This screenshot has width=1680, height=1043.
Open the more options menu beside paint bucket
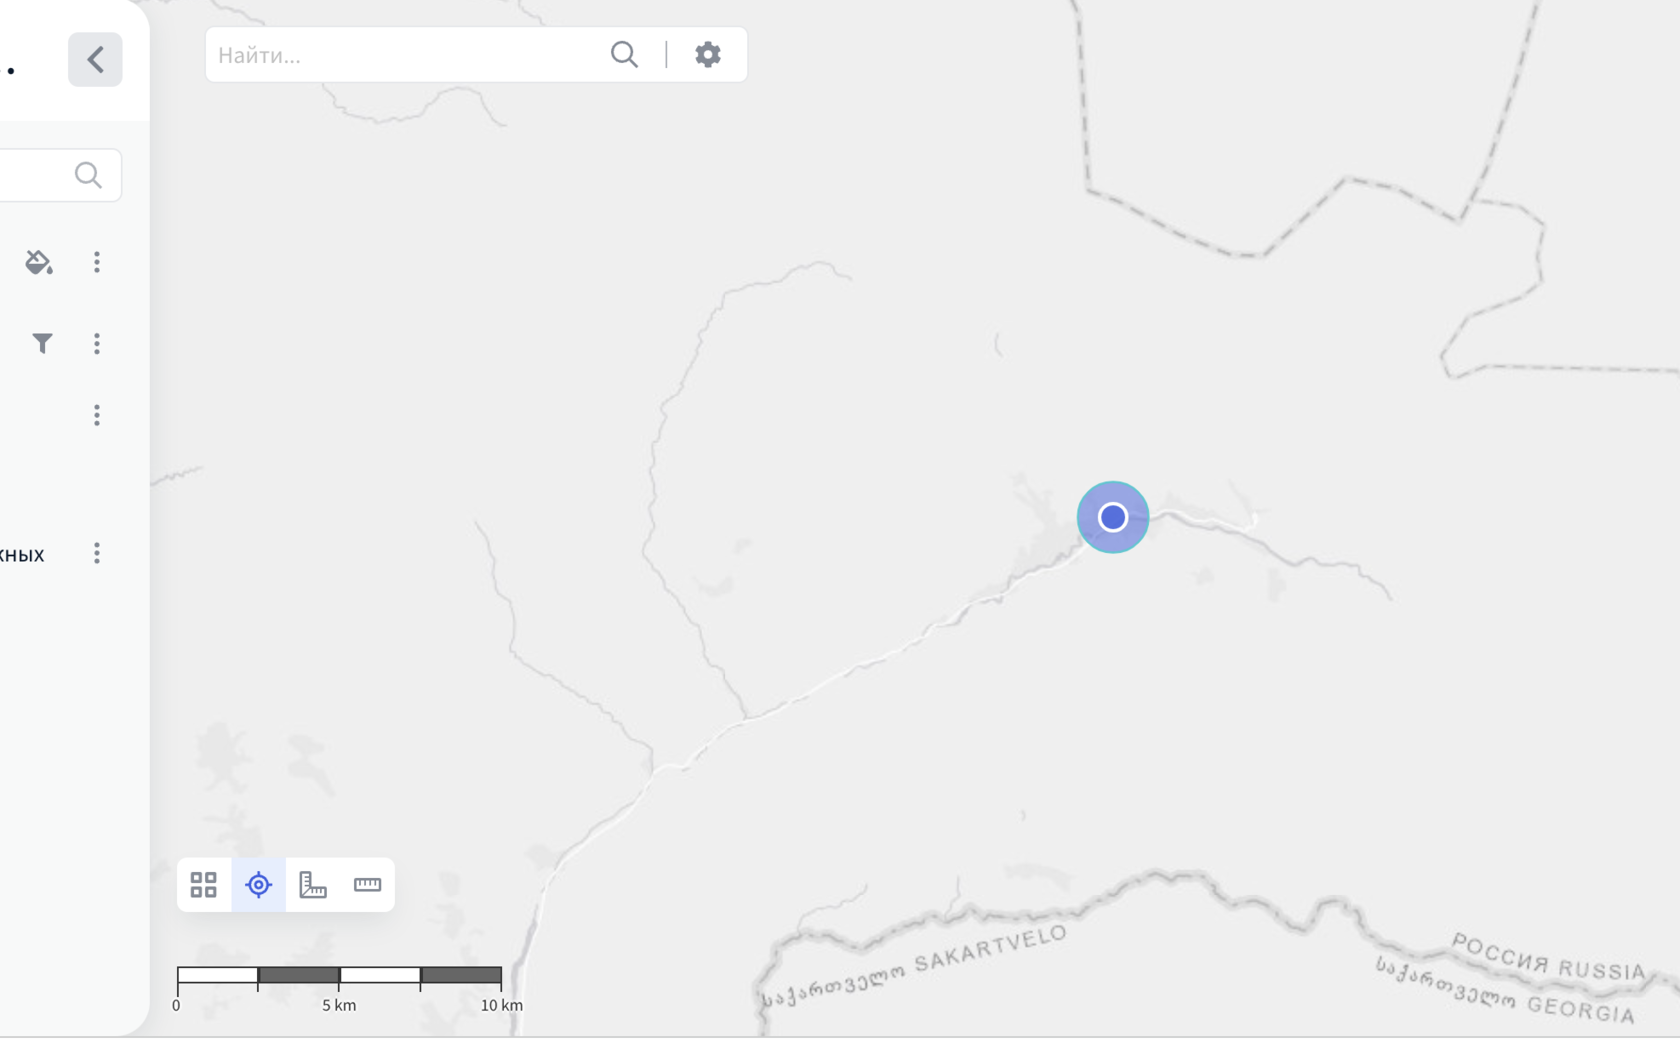click(x=97, y=262)
